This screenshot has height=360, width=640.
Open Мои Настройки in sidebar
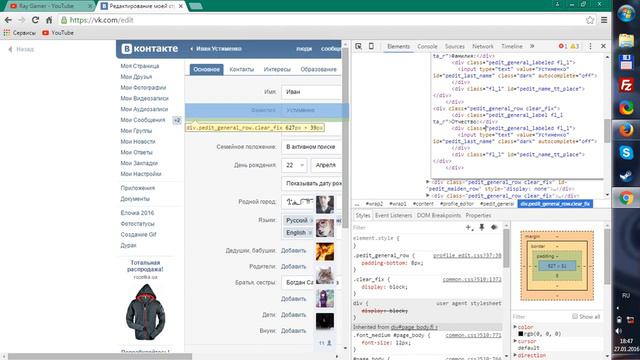[x=141, y=174]
